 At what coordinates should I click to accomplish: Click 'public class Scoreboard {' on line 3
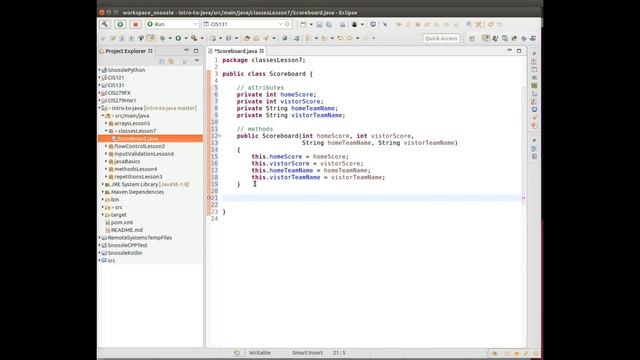tap(267, 74)
